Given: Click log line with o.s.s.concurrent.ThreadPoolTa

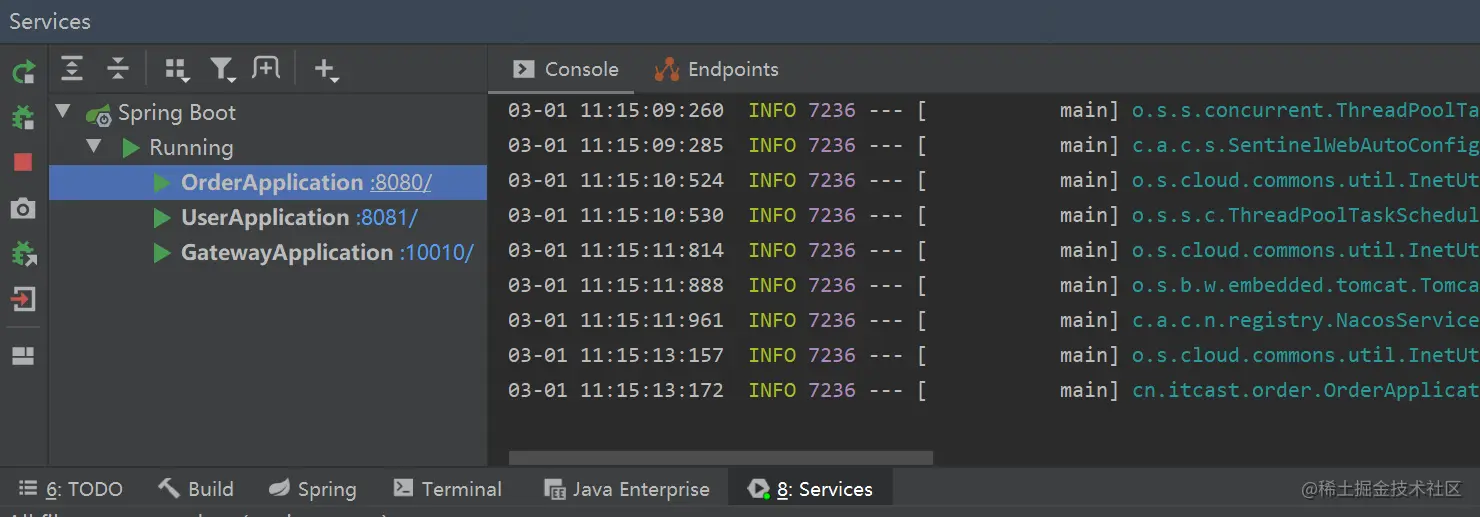Looking at the screenshot, I should [993, 110].
